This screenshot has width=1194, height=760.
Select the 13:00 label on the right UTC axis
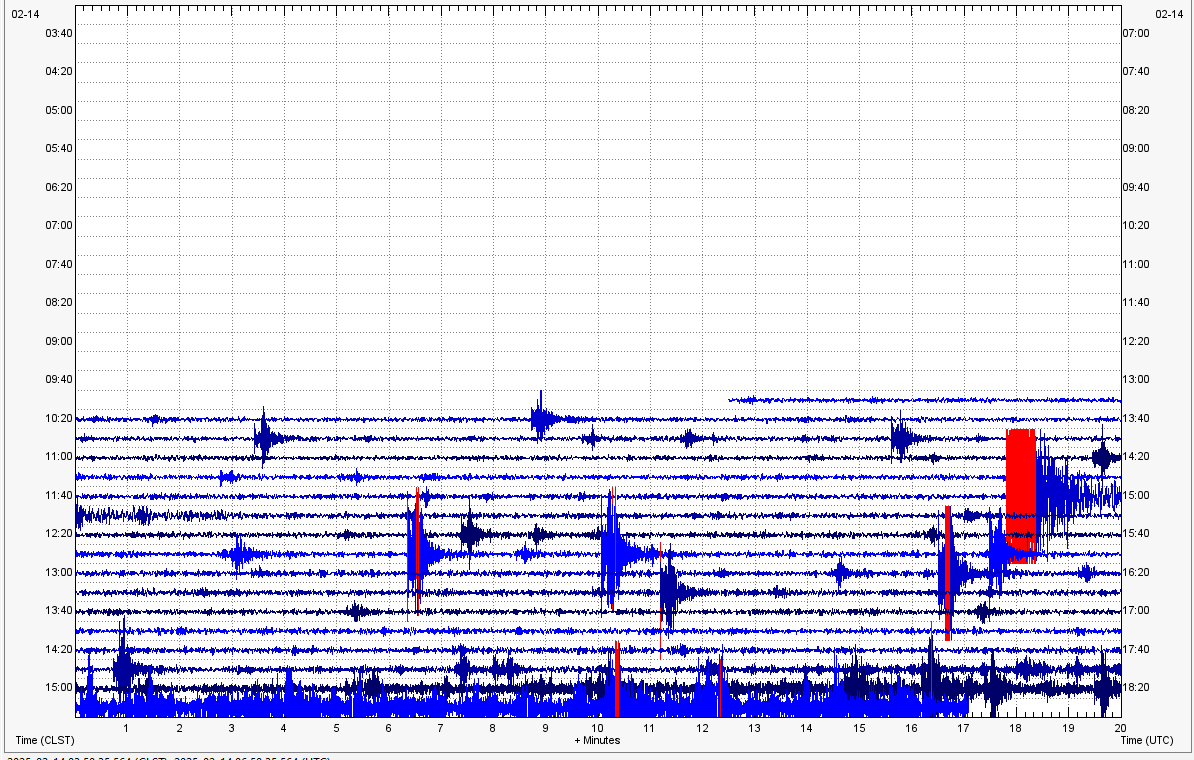1137,379
